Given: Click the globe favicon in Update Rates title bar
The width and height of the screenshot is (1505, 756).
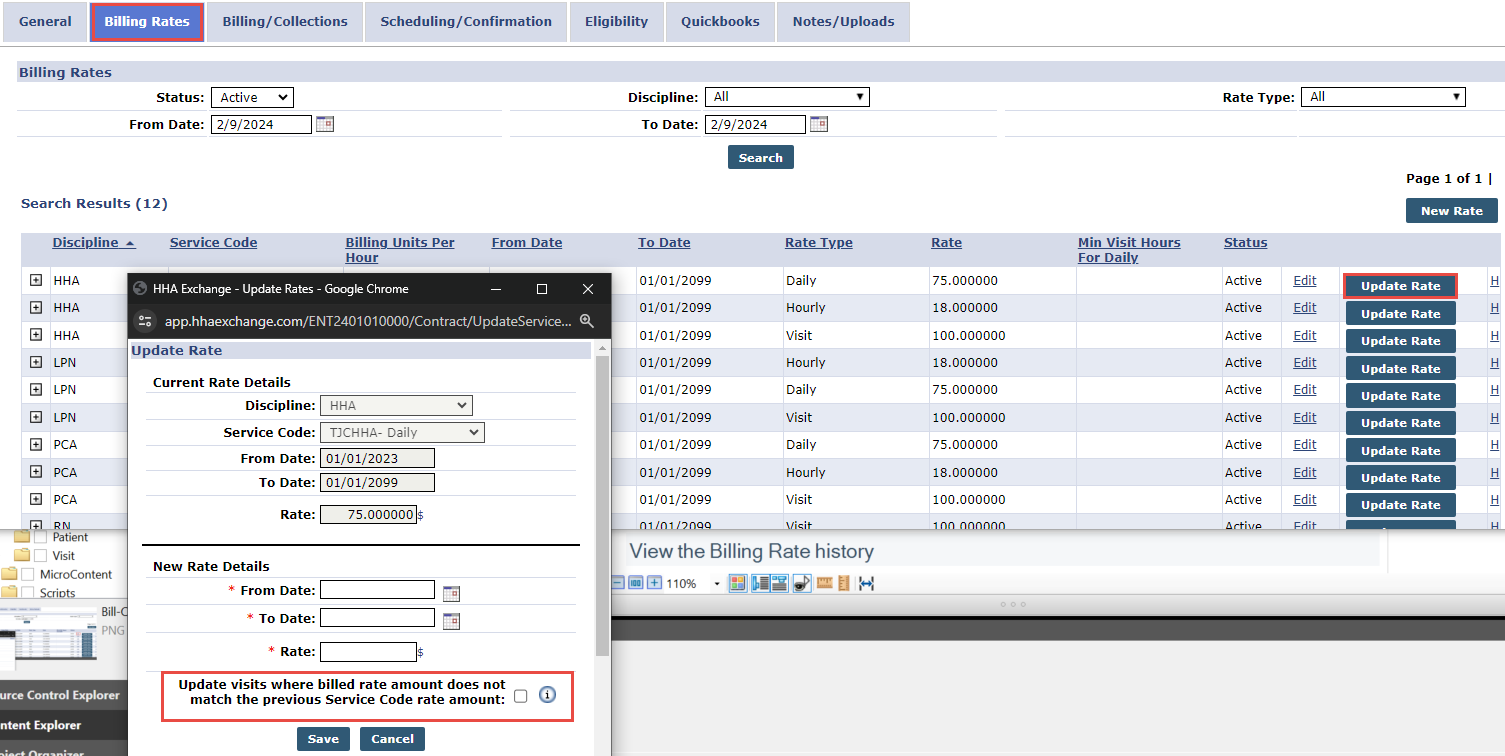Looking at the screenshot, I should pos(140,289).
